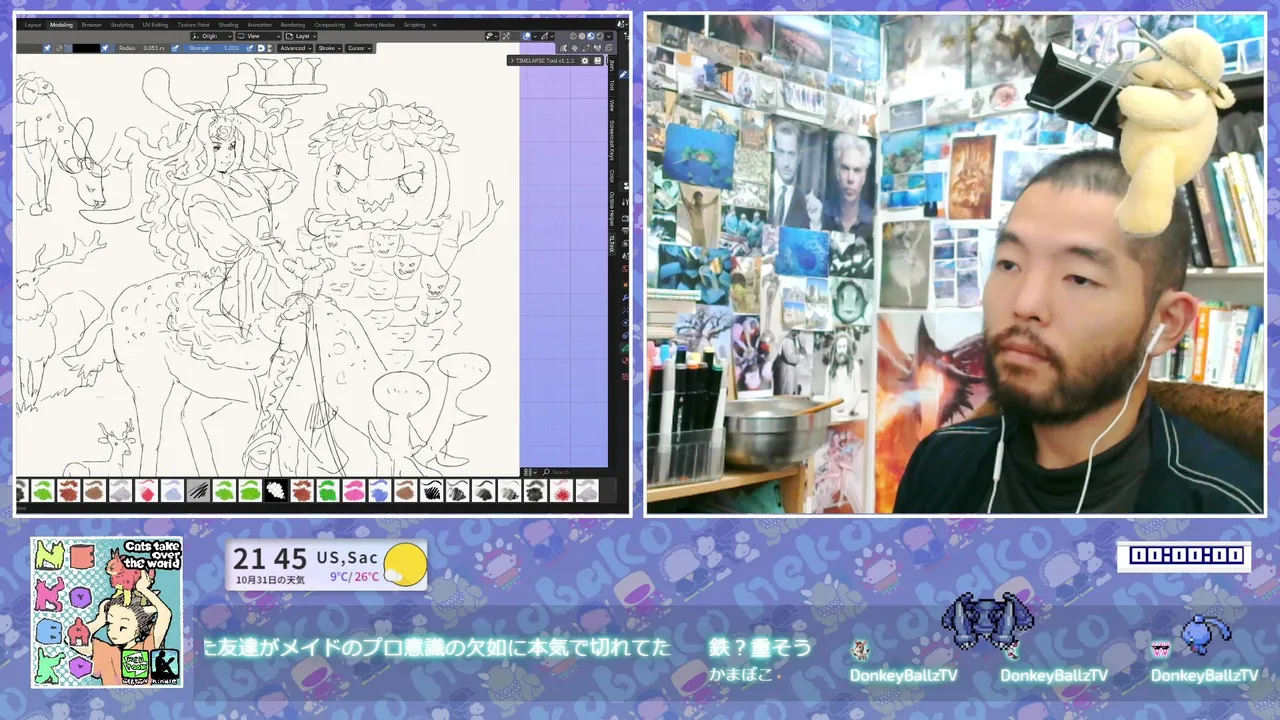Open the Color sidebar tab
The height and width of the screenshot is (720, 1280).
pos(611,176)
